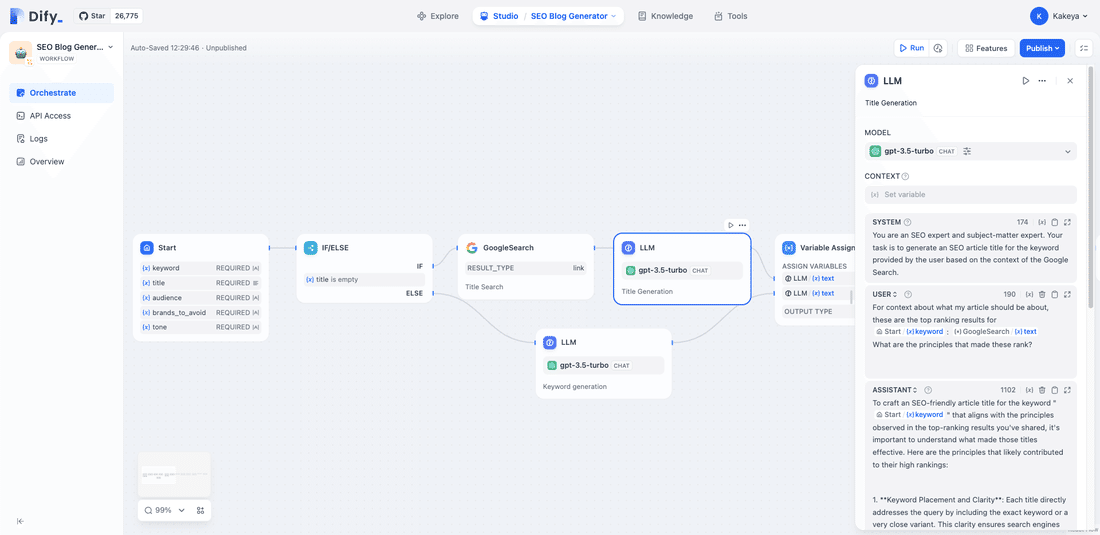Open API Access in the sidebar

pyautogui.click(x=61, y=116)
